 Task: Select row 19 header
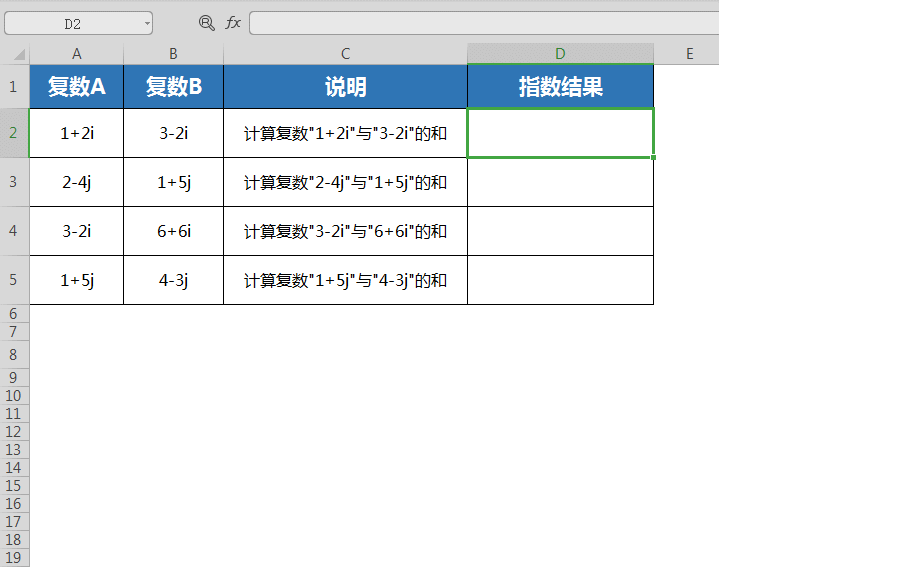click(x=14, y=557)
